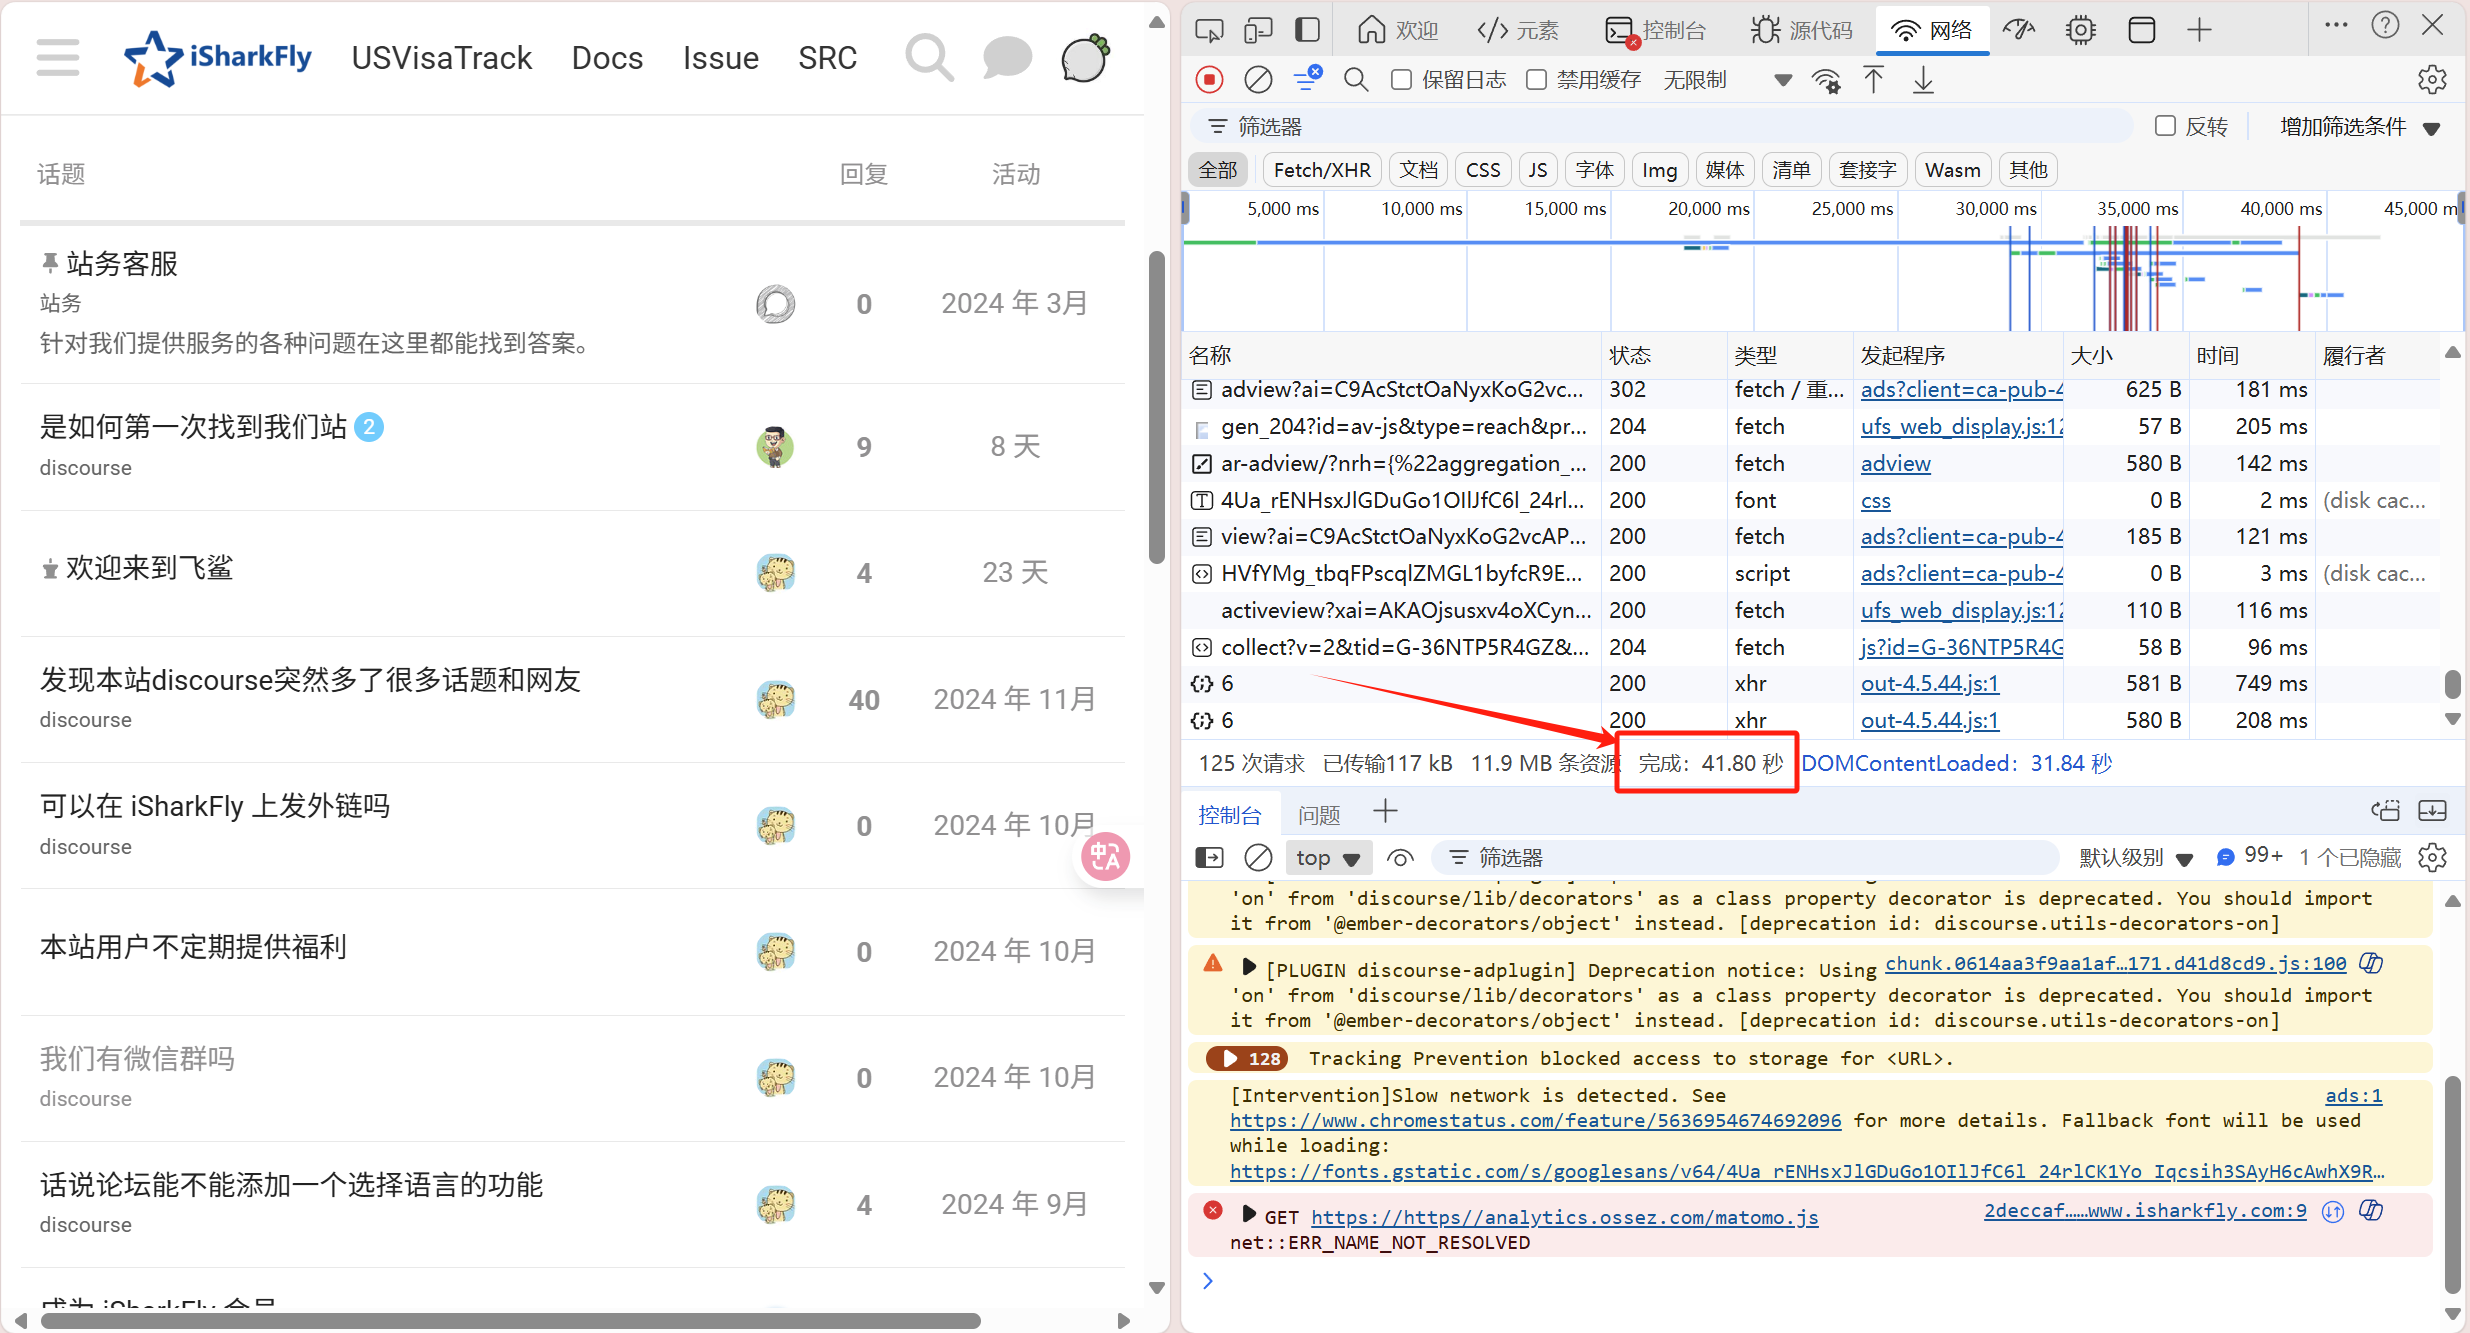Open the 无限制 throttling dropdown
The width and height of the screenshot is (2470, 1333).
pos(1727,80)
